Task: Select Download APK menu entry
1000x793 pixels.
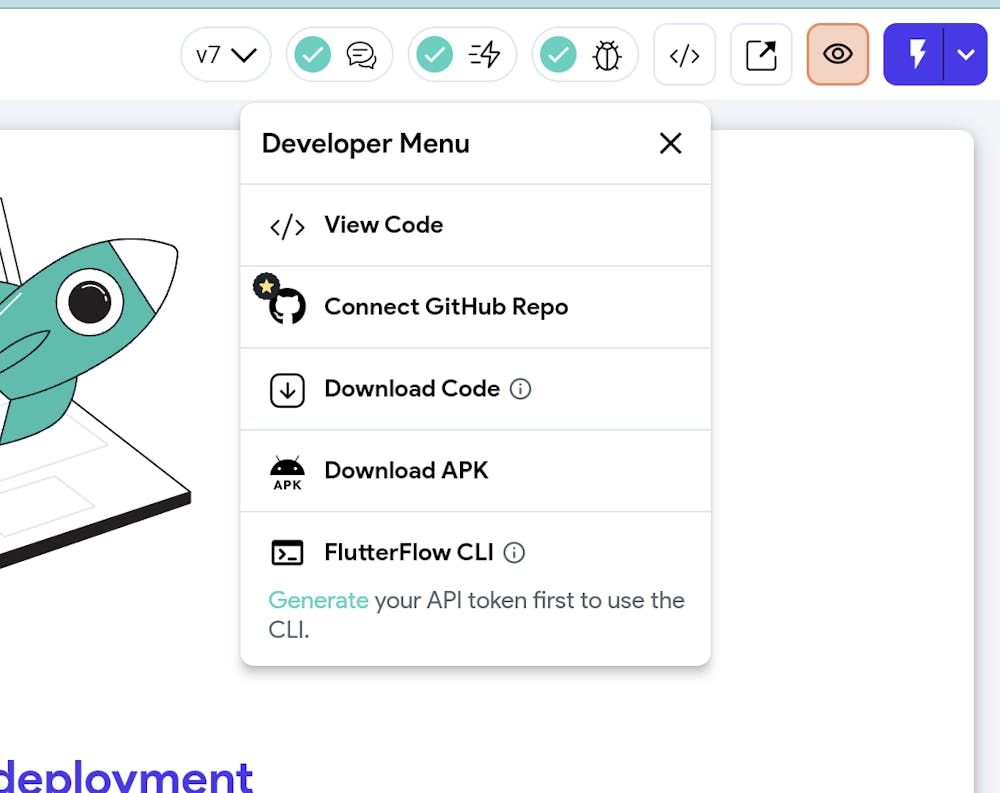Action: pyautogui.click(x=475, y=471)
